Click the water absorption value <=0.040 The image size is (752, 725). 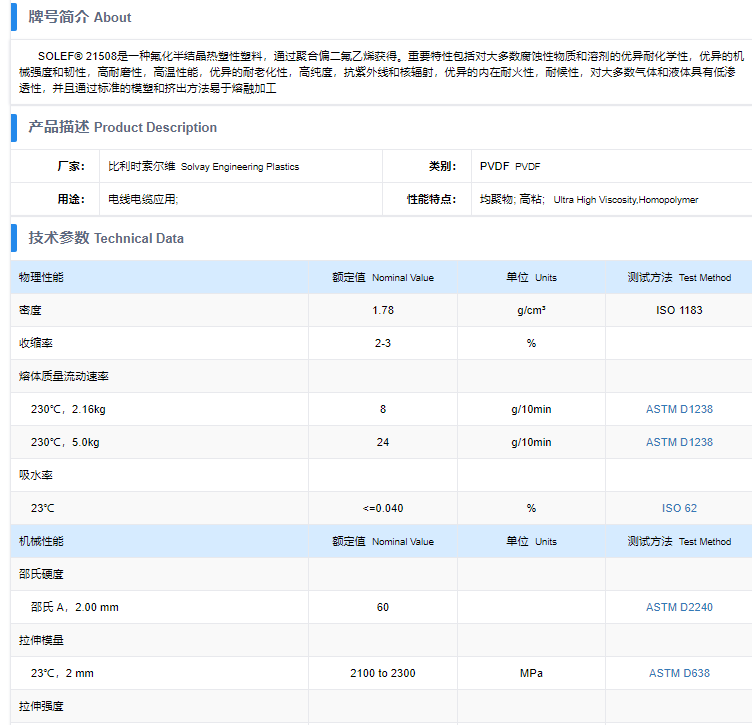383,508
